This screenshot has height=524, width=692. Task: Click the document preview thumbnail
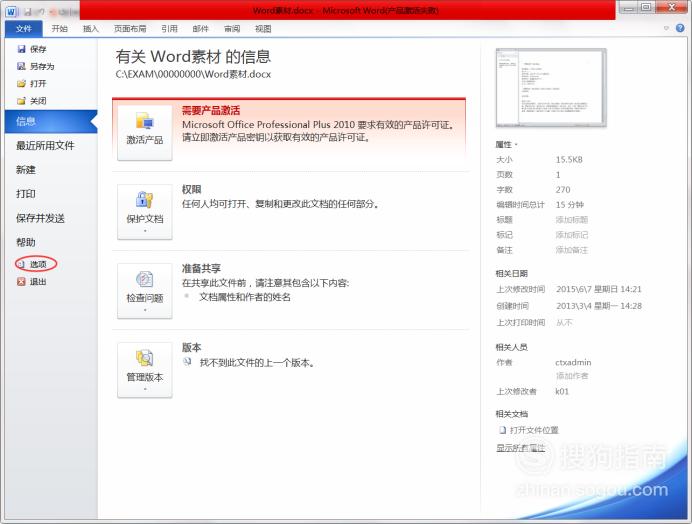(551, 87)
